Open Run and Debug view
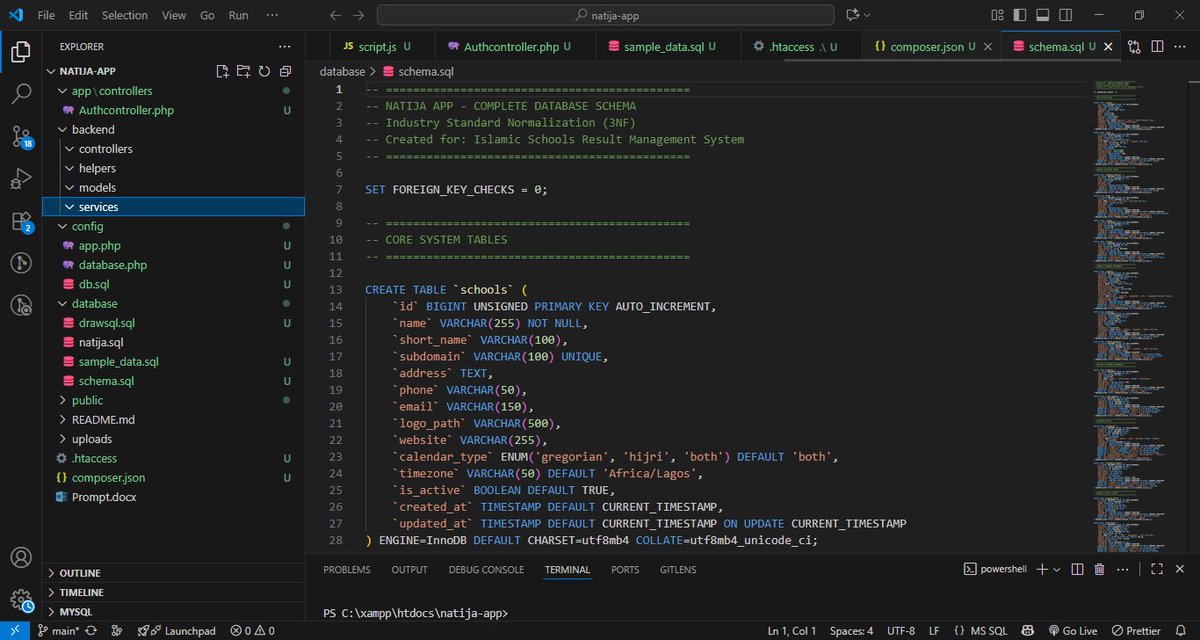The image size is (1200, 640). pos(20,179)
